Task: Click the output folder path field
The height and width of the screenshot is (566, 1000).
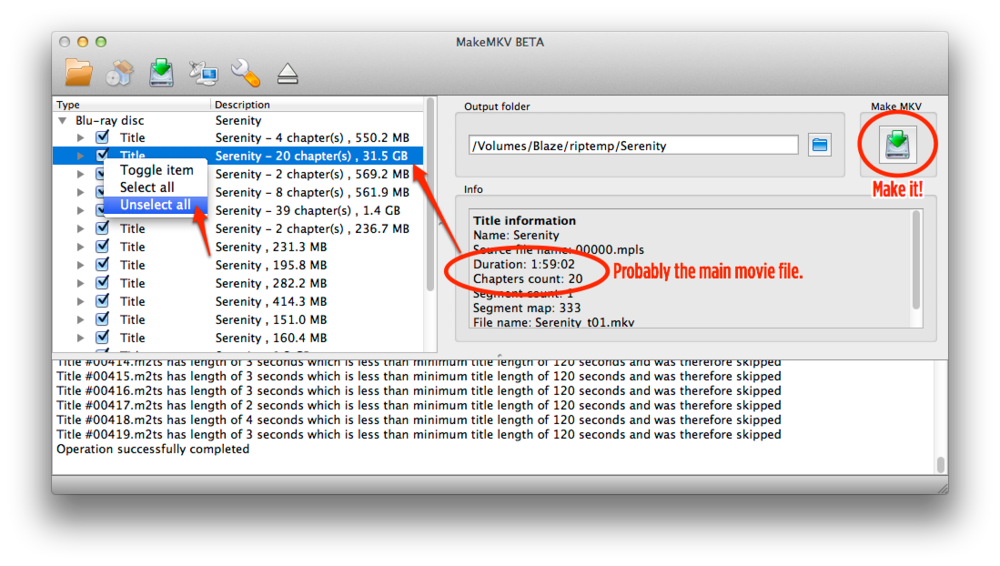Action: [x=633, y=145]
